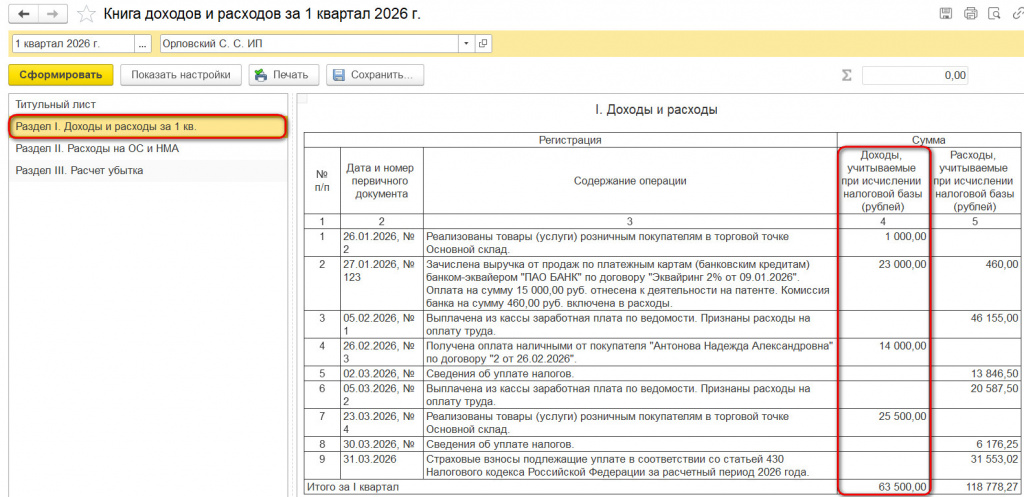
Task: Click the retail sales description in row 7
Action: click(630, 423)
